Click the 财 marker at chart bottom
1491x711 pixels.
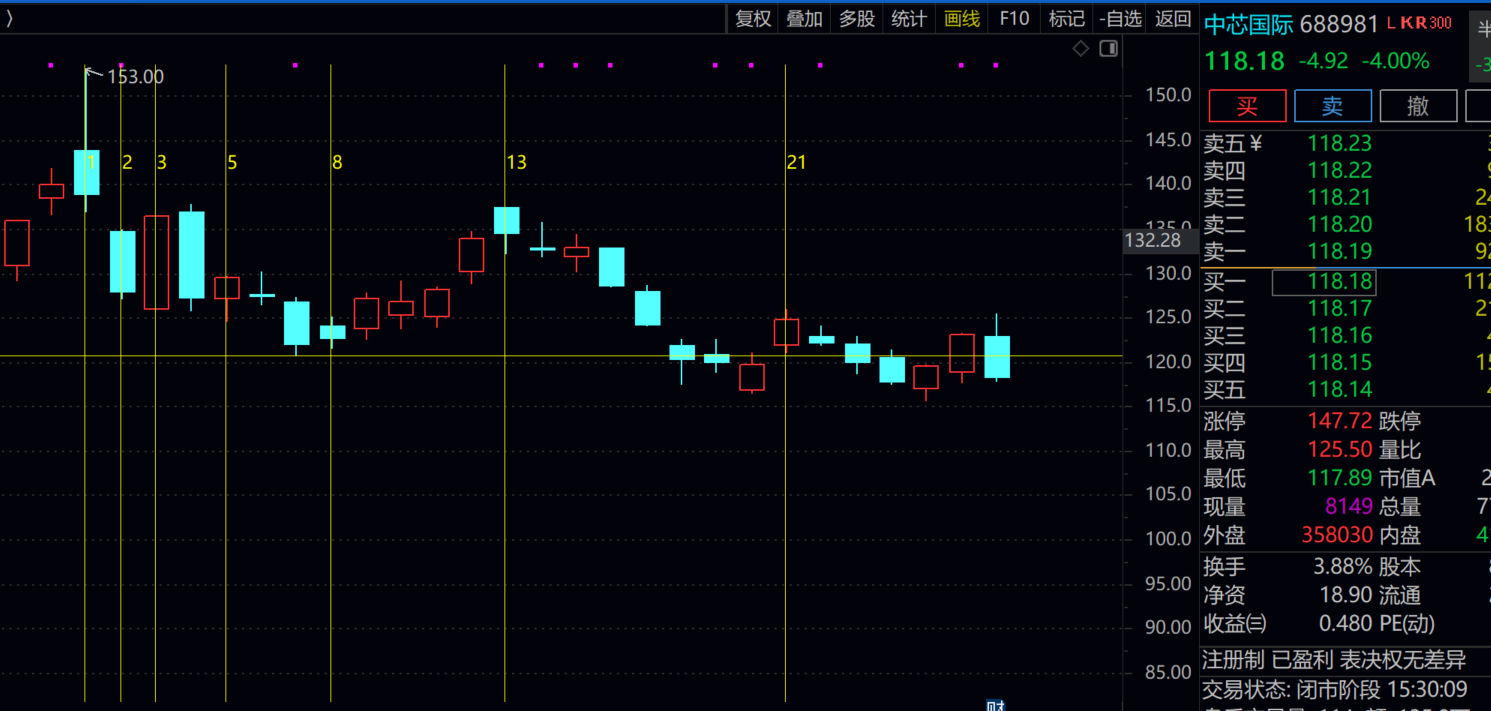(x=995, y=705)
